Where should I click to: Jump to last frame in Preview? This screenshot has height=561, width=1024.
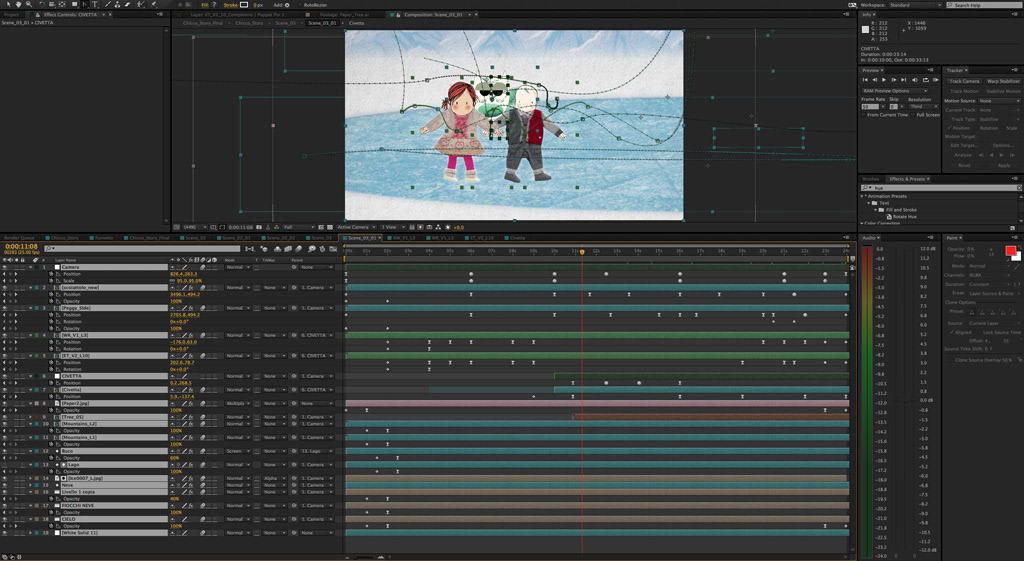[903, 80]
